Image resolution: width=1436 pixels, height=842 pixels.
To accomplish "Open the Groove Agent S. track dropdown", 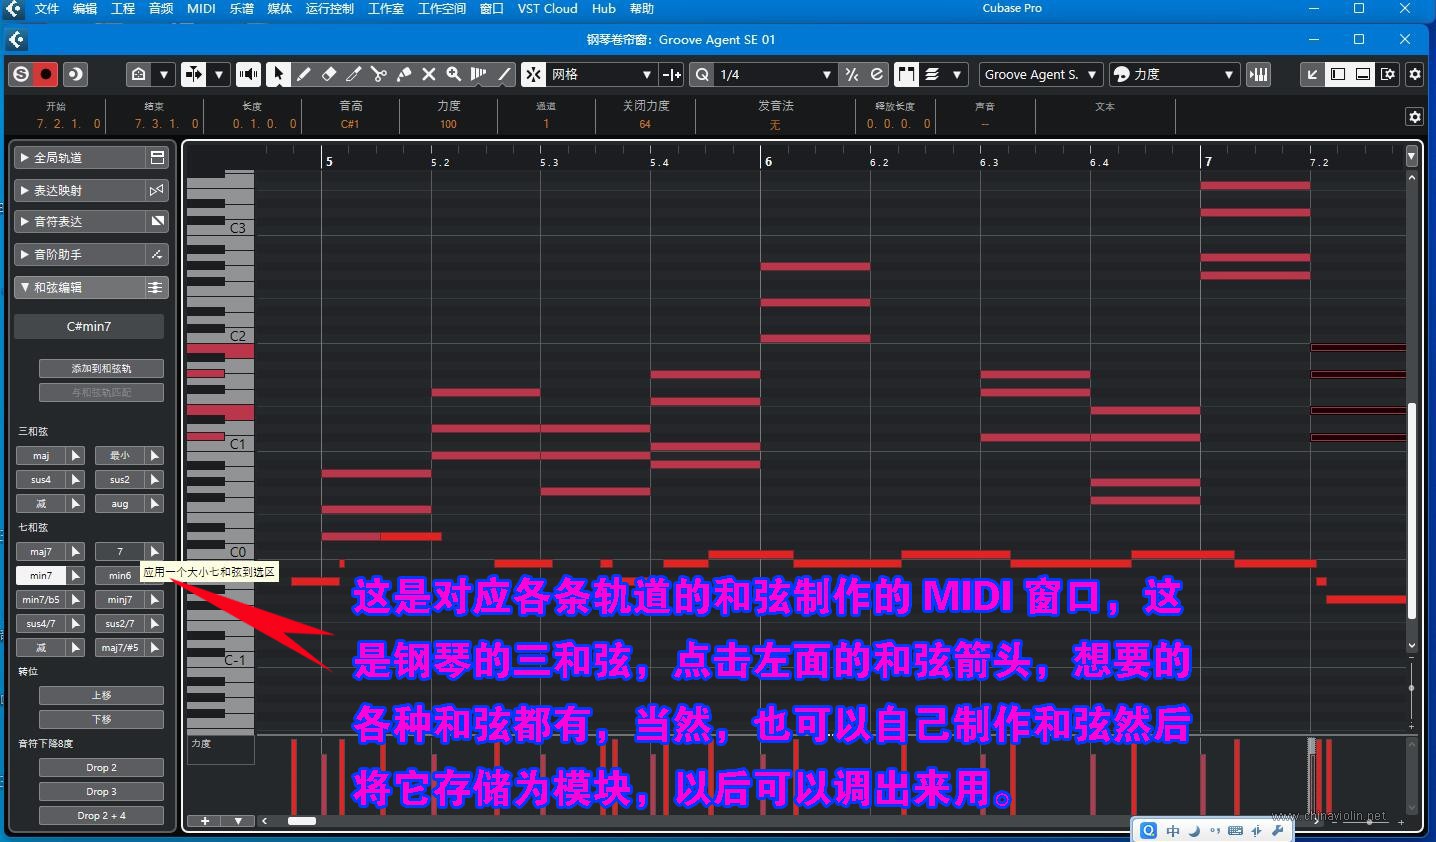I will tap(1041, 74).
